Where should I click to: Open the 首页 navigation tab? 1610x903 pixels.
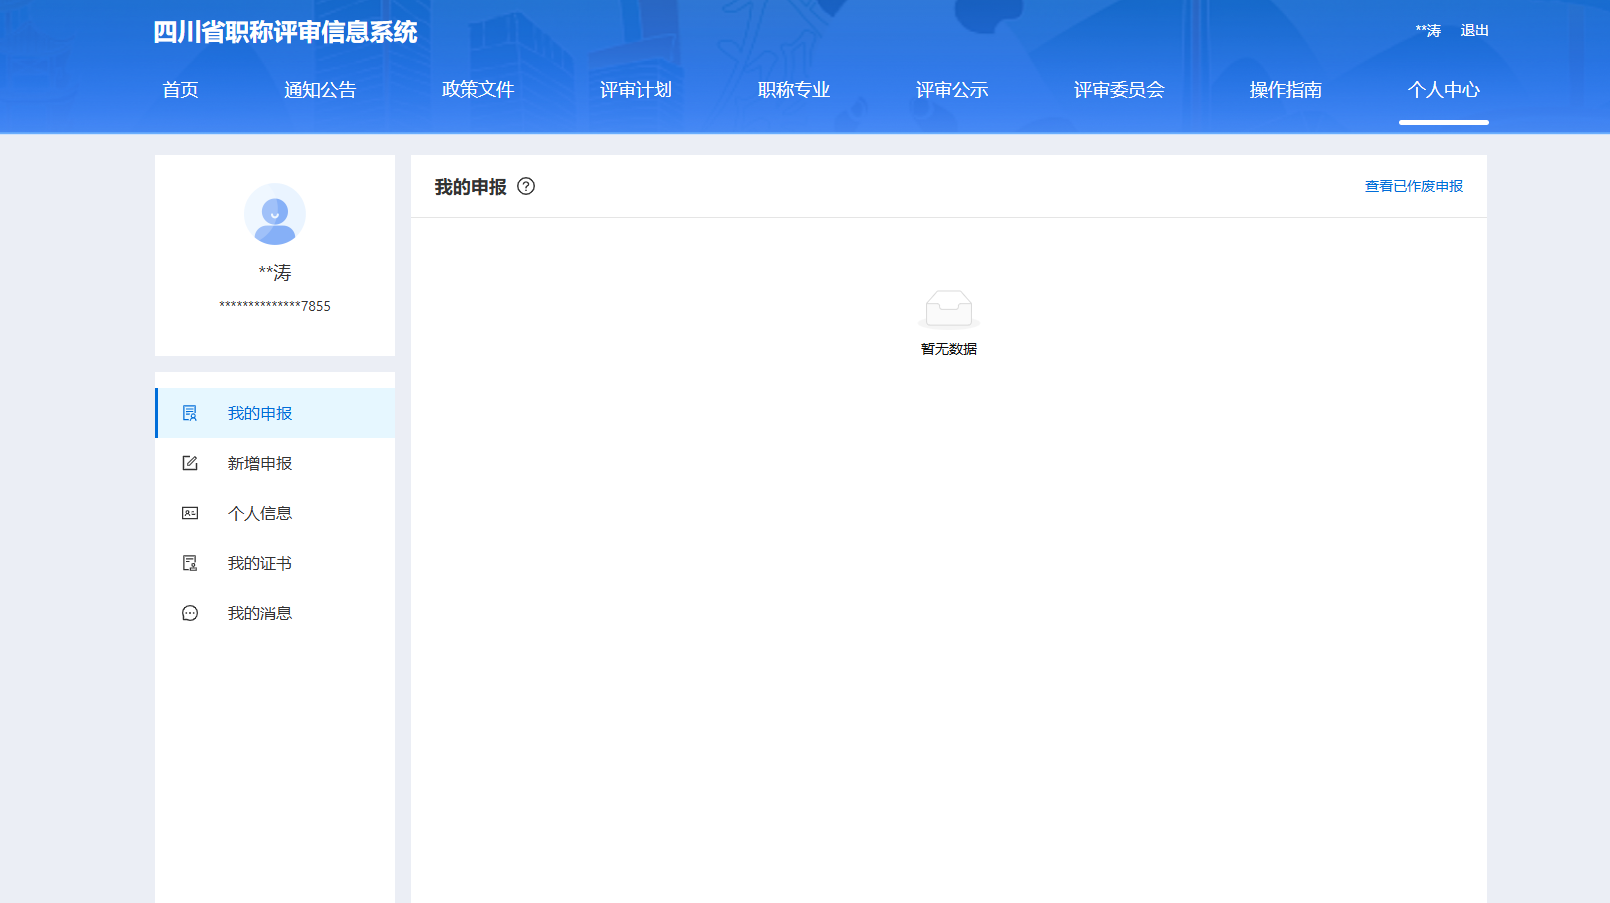[180, 90]
